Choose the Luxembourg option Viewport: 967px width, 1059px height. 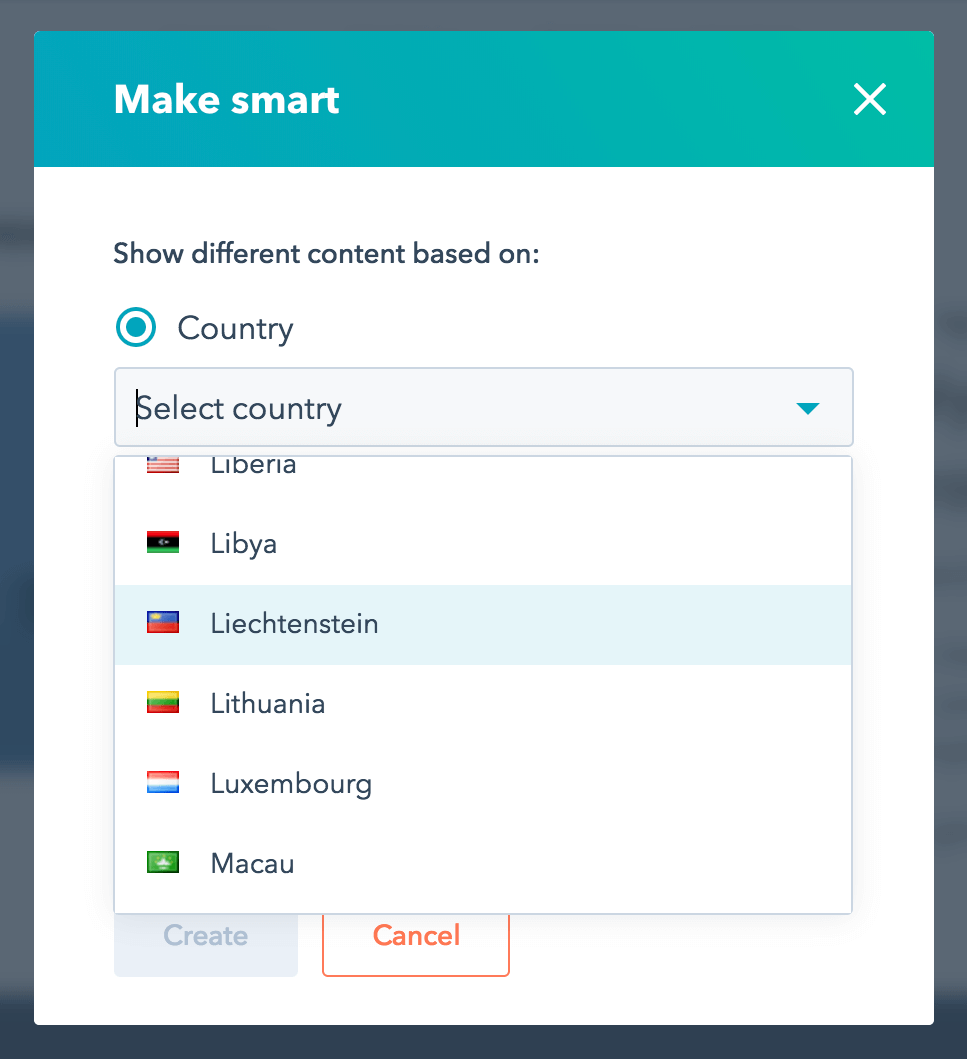pyautogui.click(x=291, y=784)
